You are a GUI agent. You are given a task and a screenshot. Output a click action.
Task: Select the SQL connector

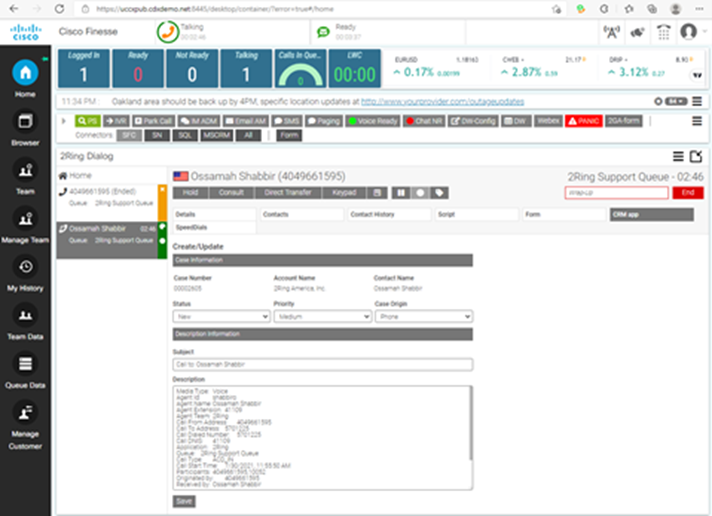click(x=185, y=135)
